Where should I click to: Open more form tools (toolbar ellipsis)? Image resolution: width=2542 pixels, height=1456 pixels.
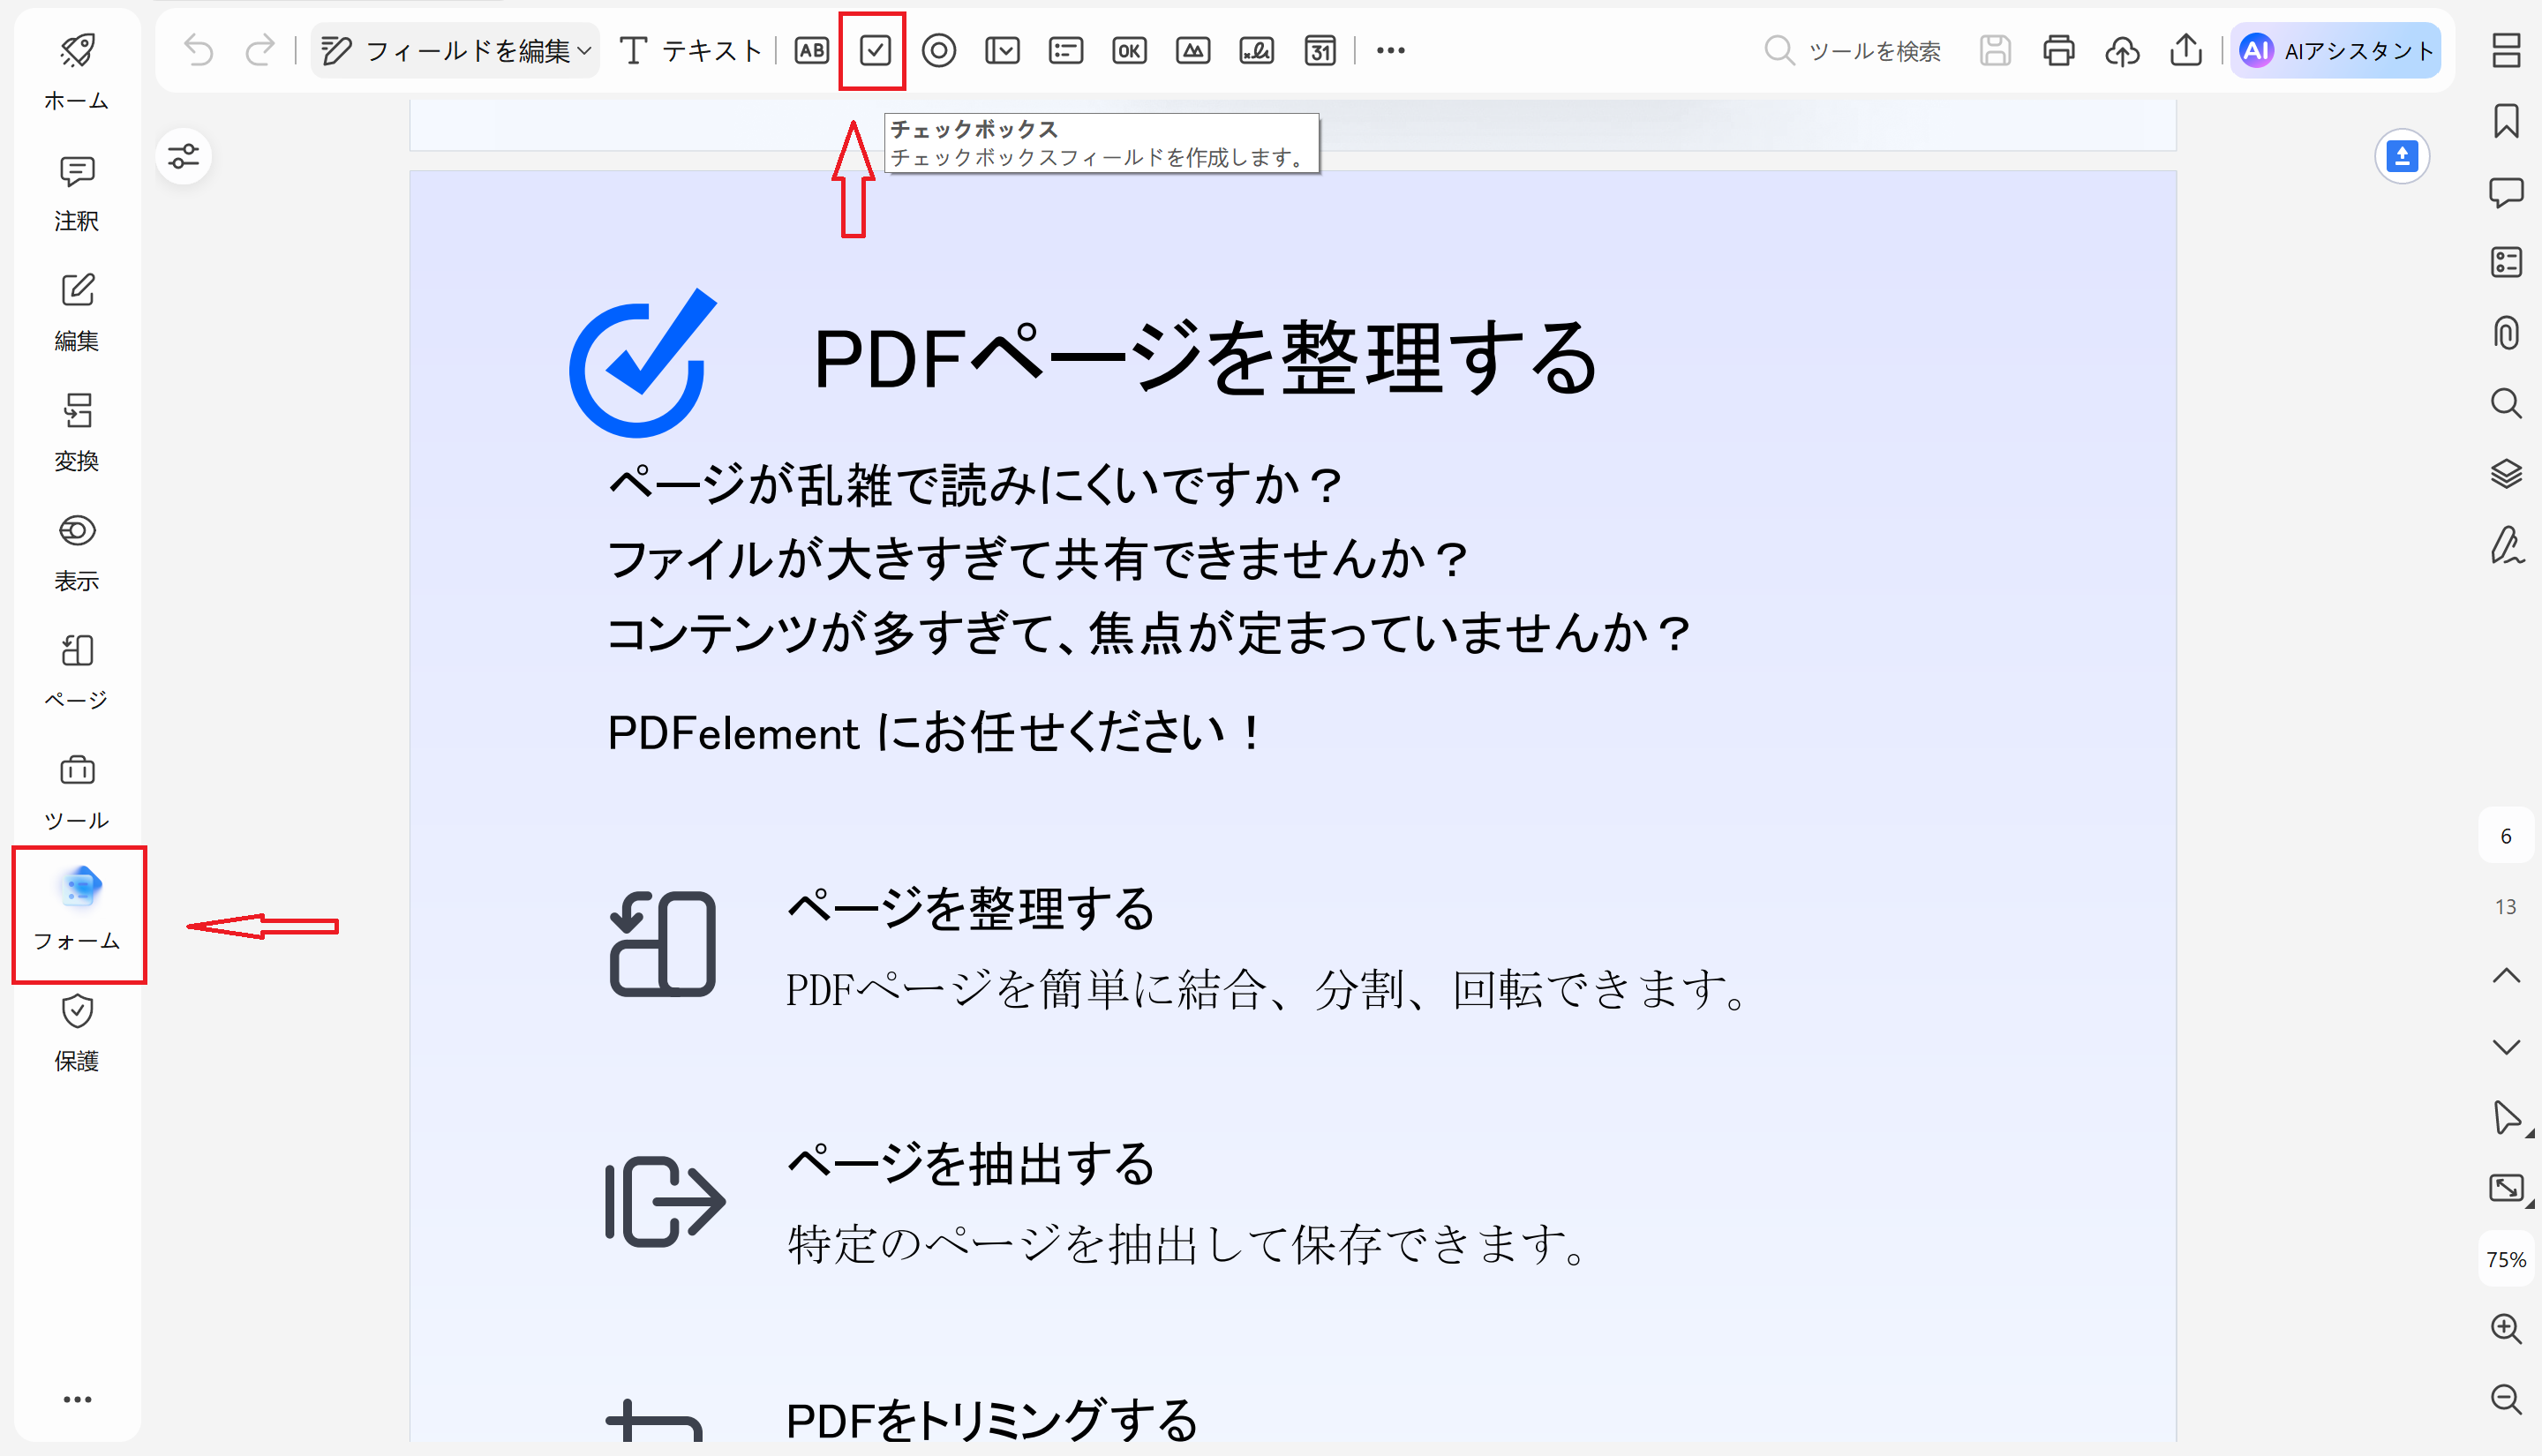[x=1390, y=50]
